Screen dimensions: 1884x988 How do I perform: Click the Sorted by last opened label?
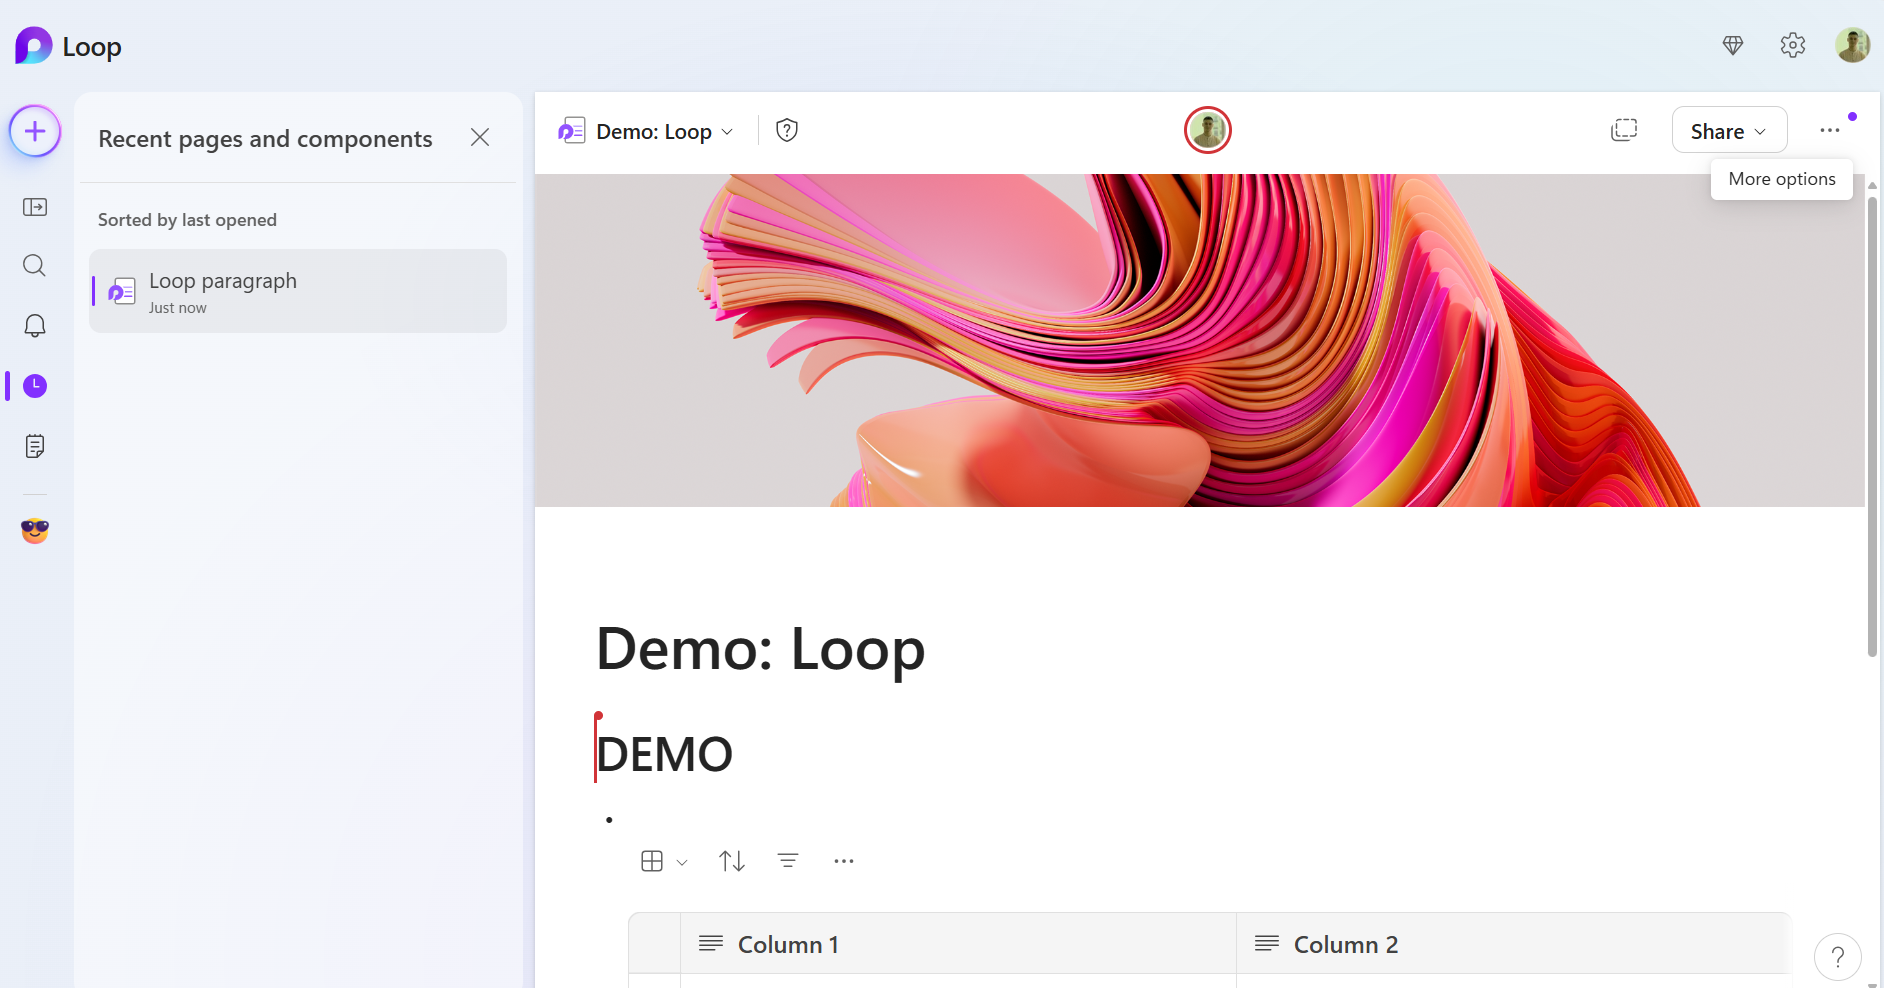pyautogui.click(x=187, y=220)
